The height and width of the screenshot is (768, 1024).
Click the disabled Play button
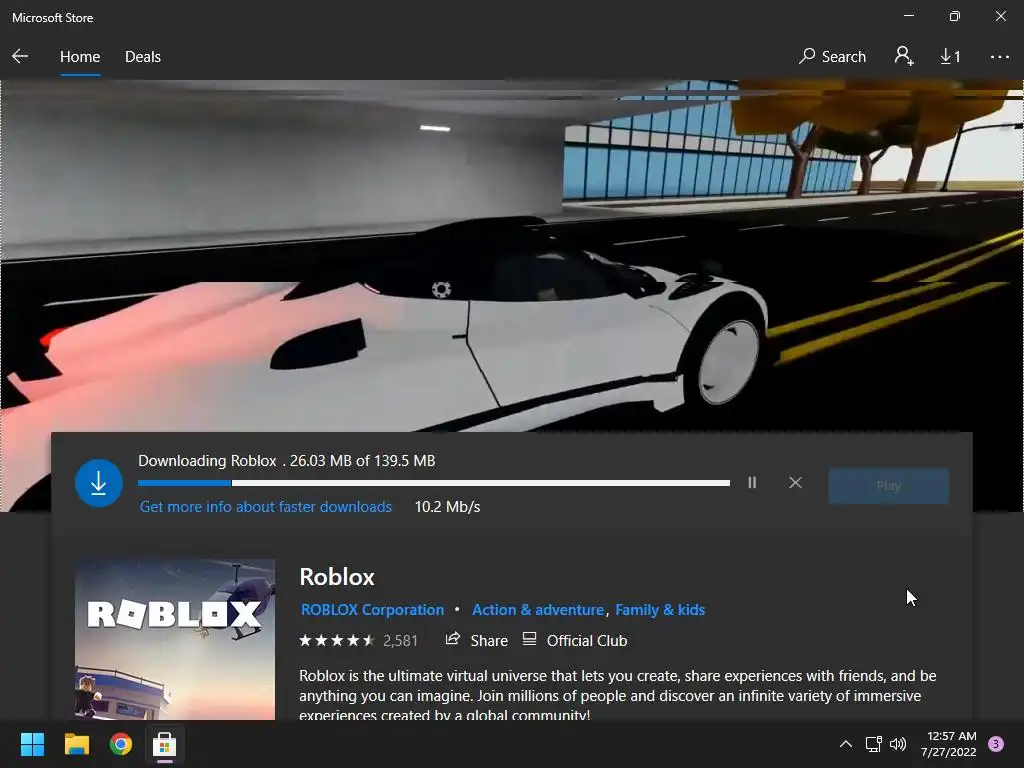(888, 485)
